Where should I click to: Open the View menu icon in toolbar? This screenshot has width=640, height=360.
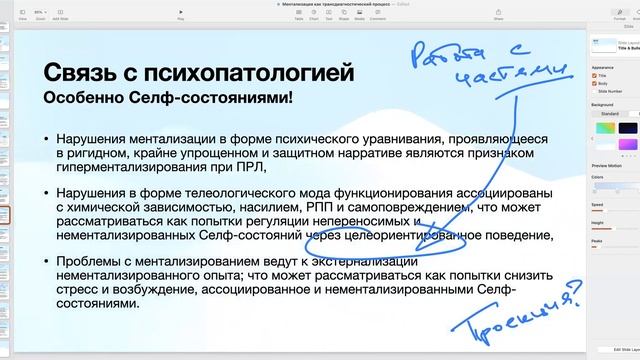tap(22, 13)
